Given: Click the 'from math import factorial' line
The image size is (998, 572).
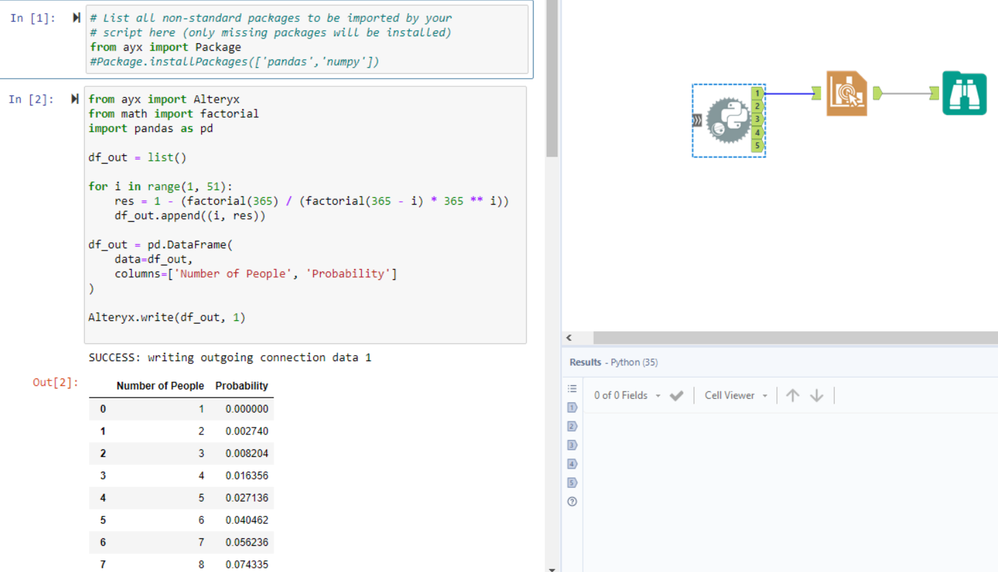Looking at the screenshot, I should (173, 113).
